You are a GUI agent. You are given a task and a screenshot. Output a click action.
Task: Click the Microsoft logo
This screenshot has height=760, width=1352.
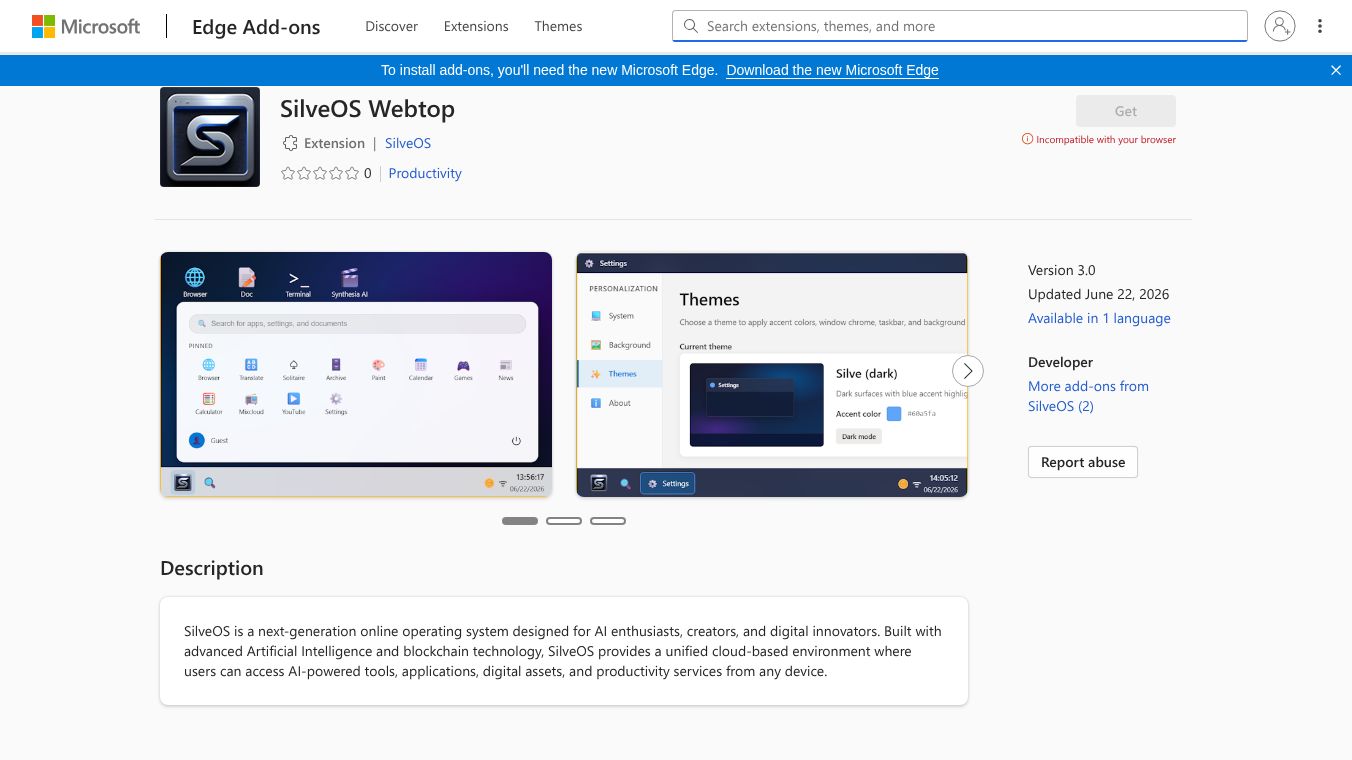pyautogui.click(x=86, y=27)
